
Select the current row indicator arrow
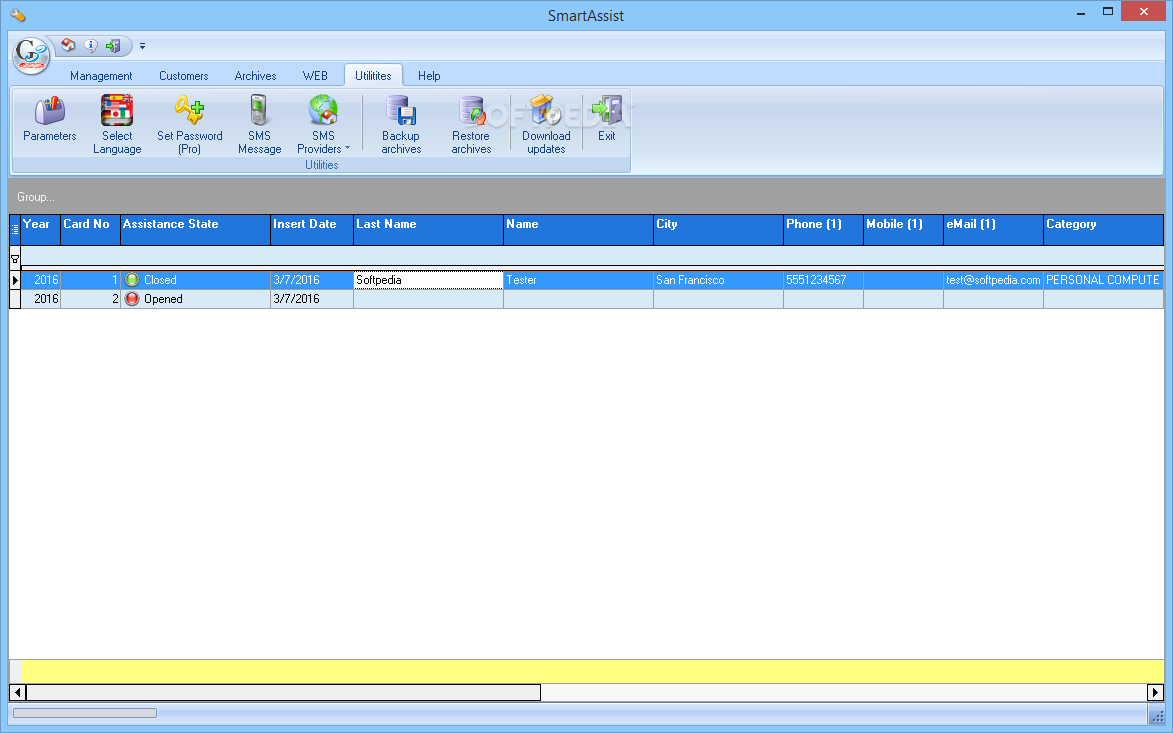pyautogui.click(x=15, y=280)
